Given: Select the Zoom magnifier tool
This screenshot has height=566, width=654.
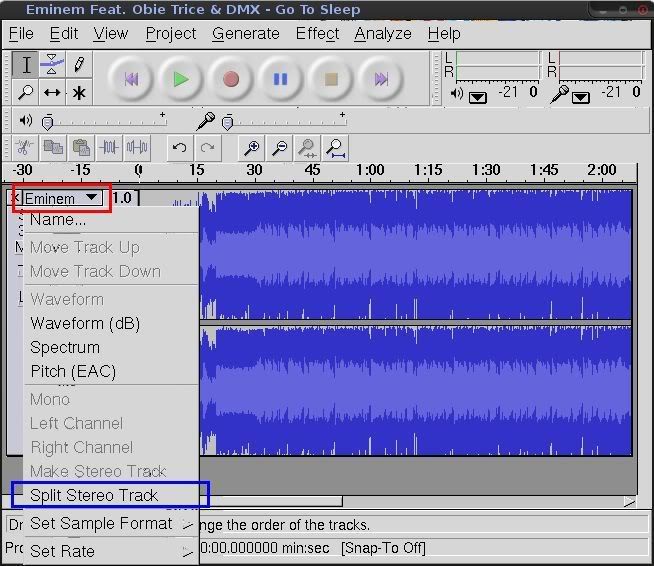Looking at the screenshot, I should 26,91.
